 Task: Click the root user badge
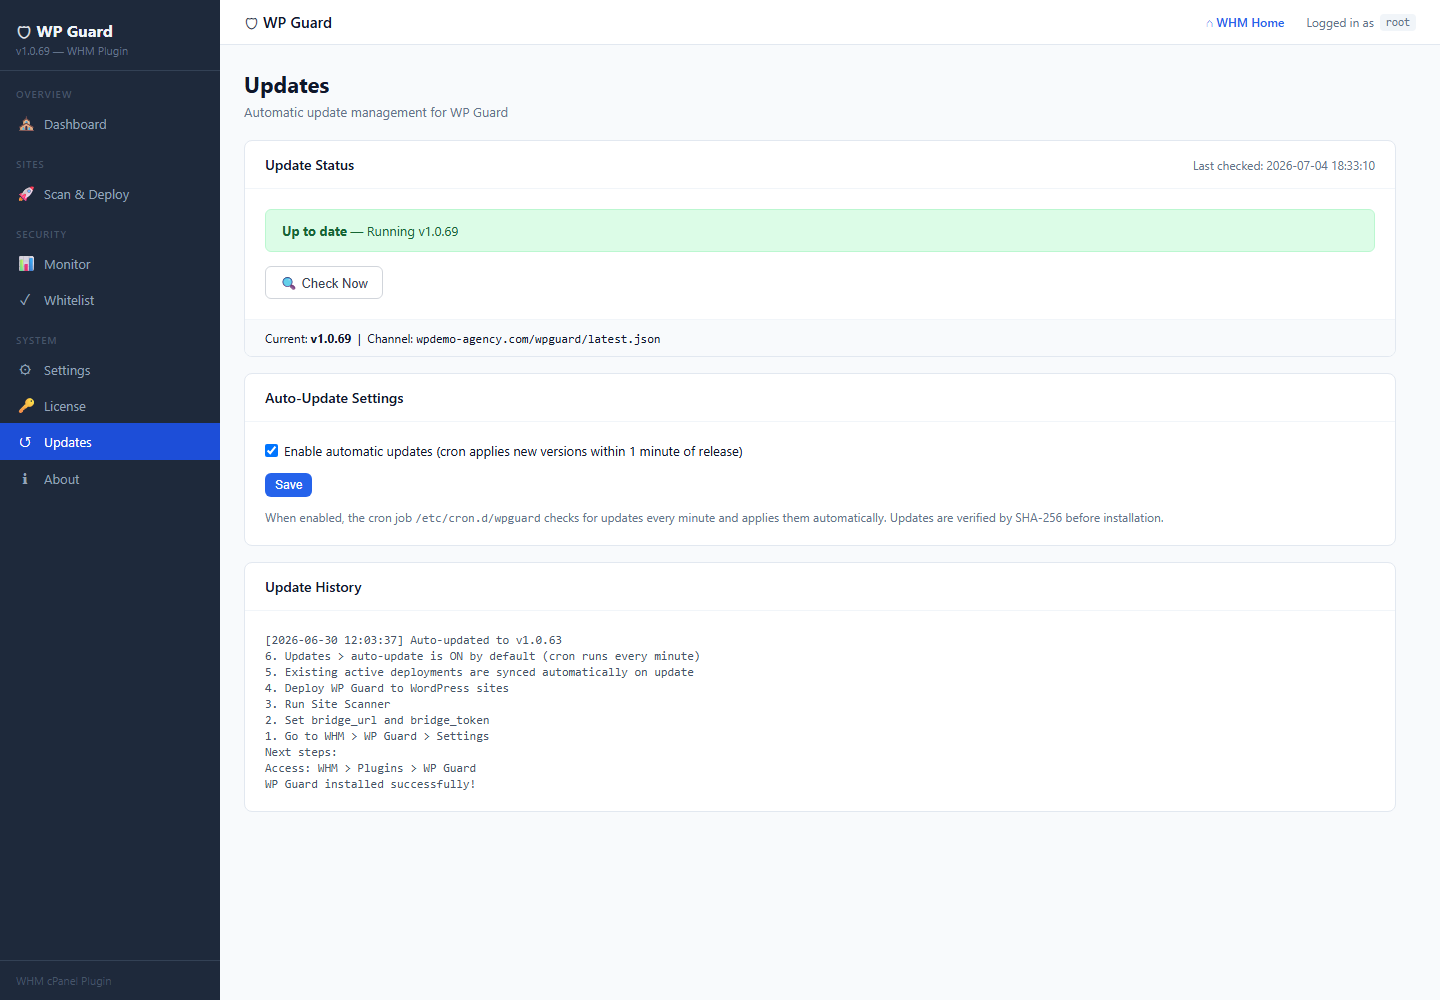pyautogui.click(x=1398, y=23)
